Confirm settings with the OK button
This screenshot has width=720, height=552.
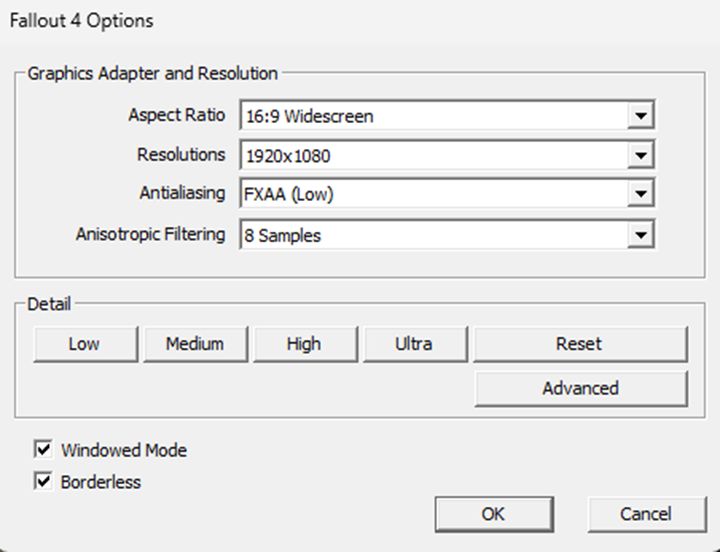click(493, 514)
